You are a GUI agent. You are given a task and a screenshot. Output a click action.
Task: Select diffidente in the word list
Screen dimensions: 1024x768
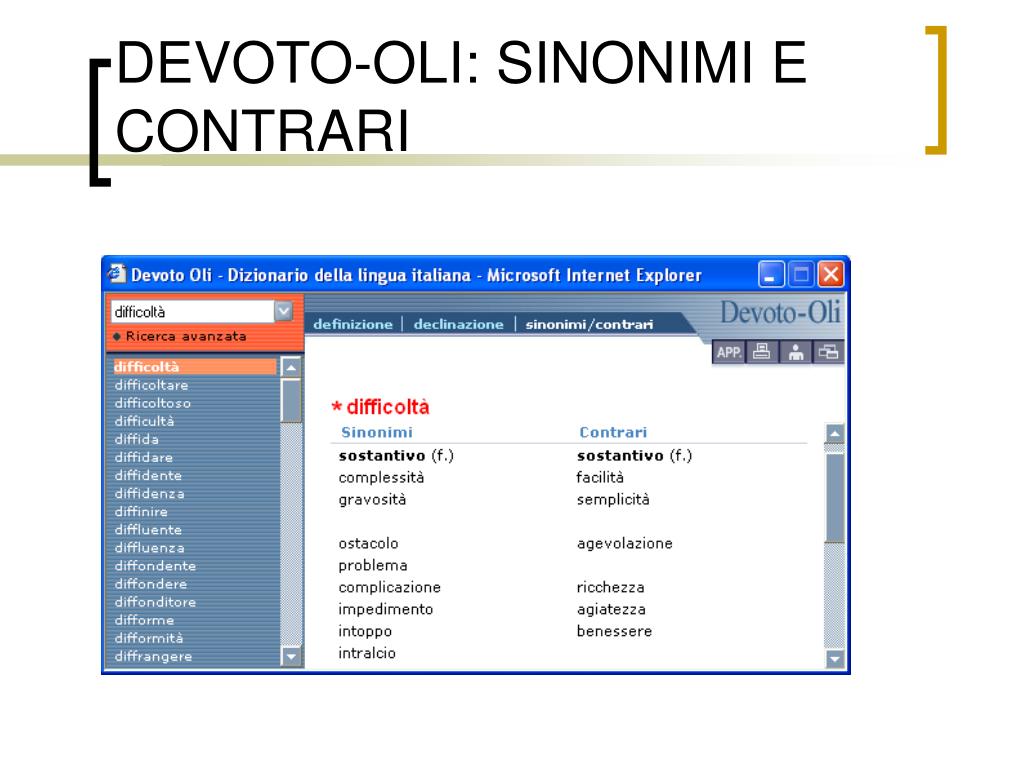(x=148, y=475)
